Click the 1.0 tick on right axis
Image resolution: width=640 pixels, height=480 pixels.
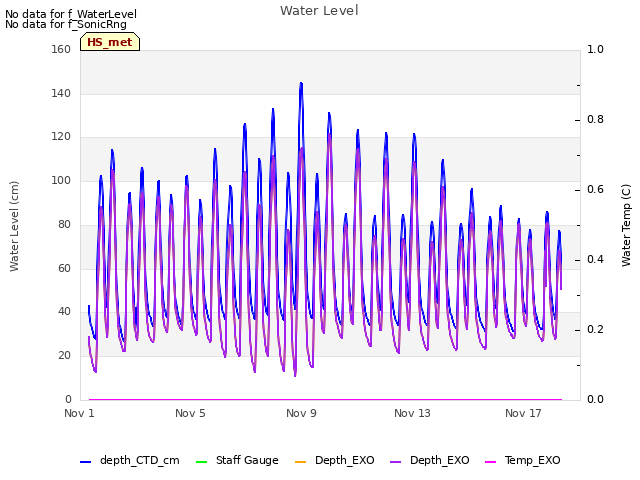click(595, 49)
